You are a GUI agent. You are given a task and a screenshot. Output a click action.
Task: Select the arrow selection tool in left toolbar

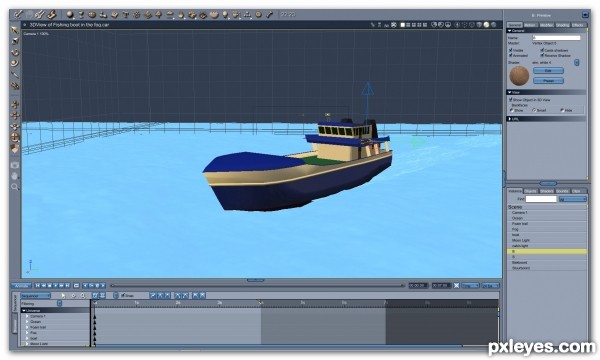[x=15, y=30]
